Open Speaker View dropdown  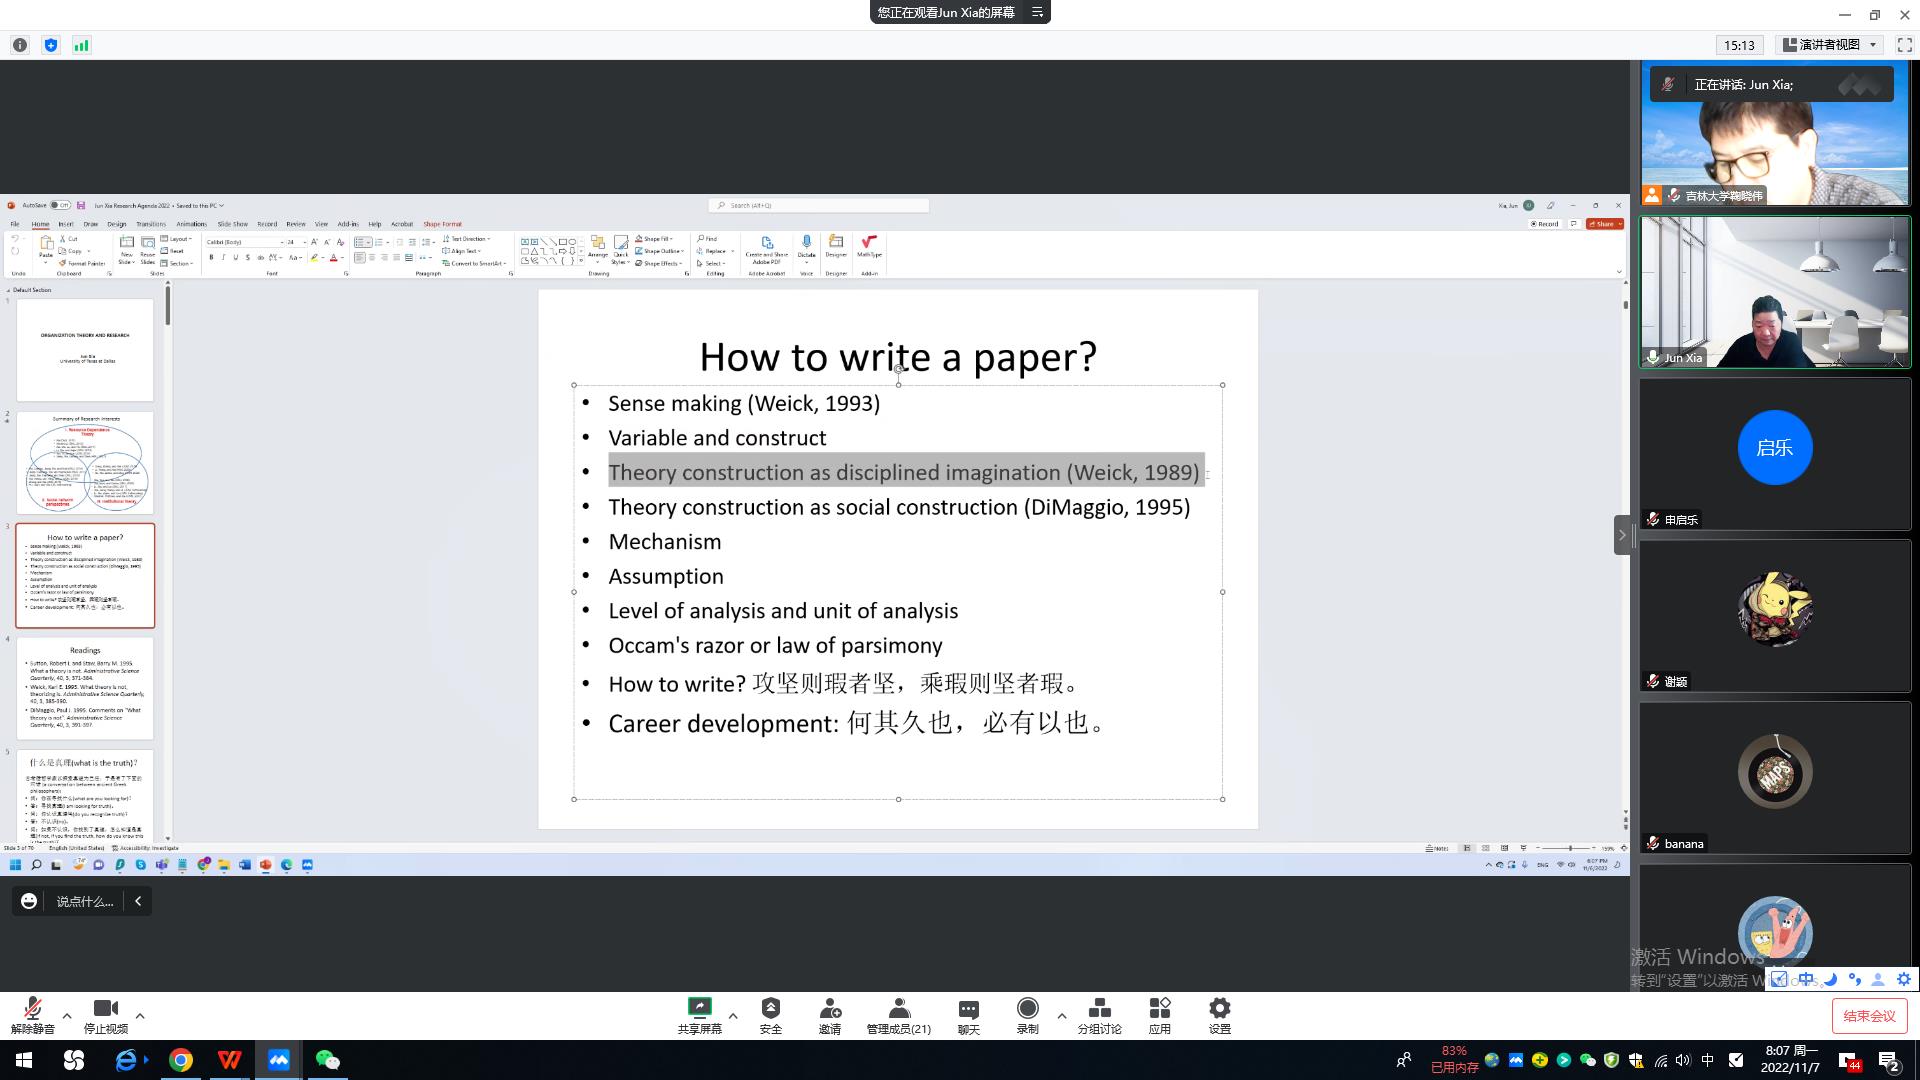coord(1830,45)
